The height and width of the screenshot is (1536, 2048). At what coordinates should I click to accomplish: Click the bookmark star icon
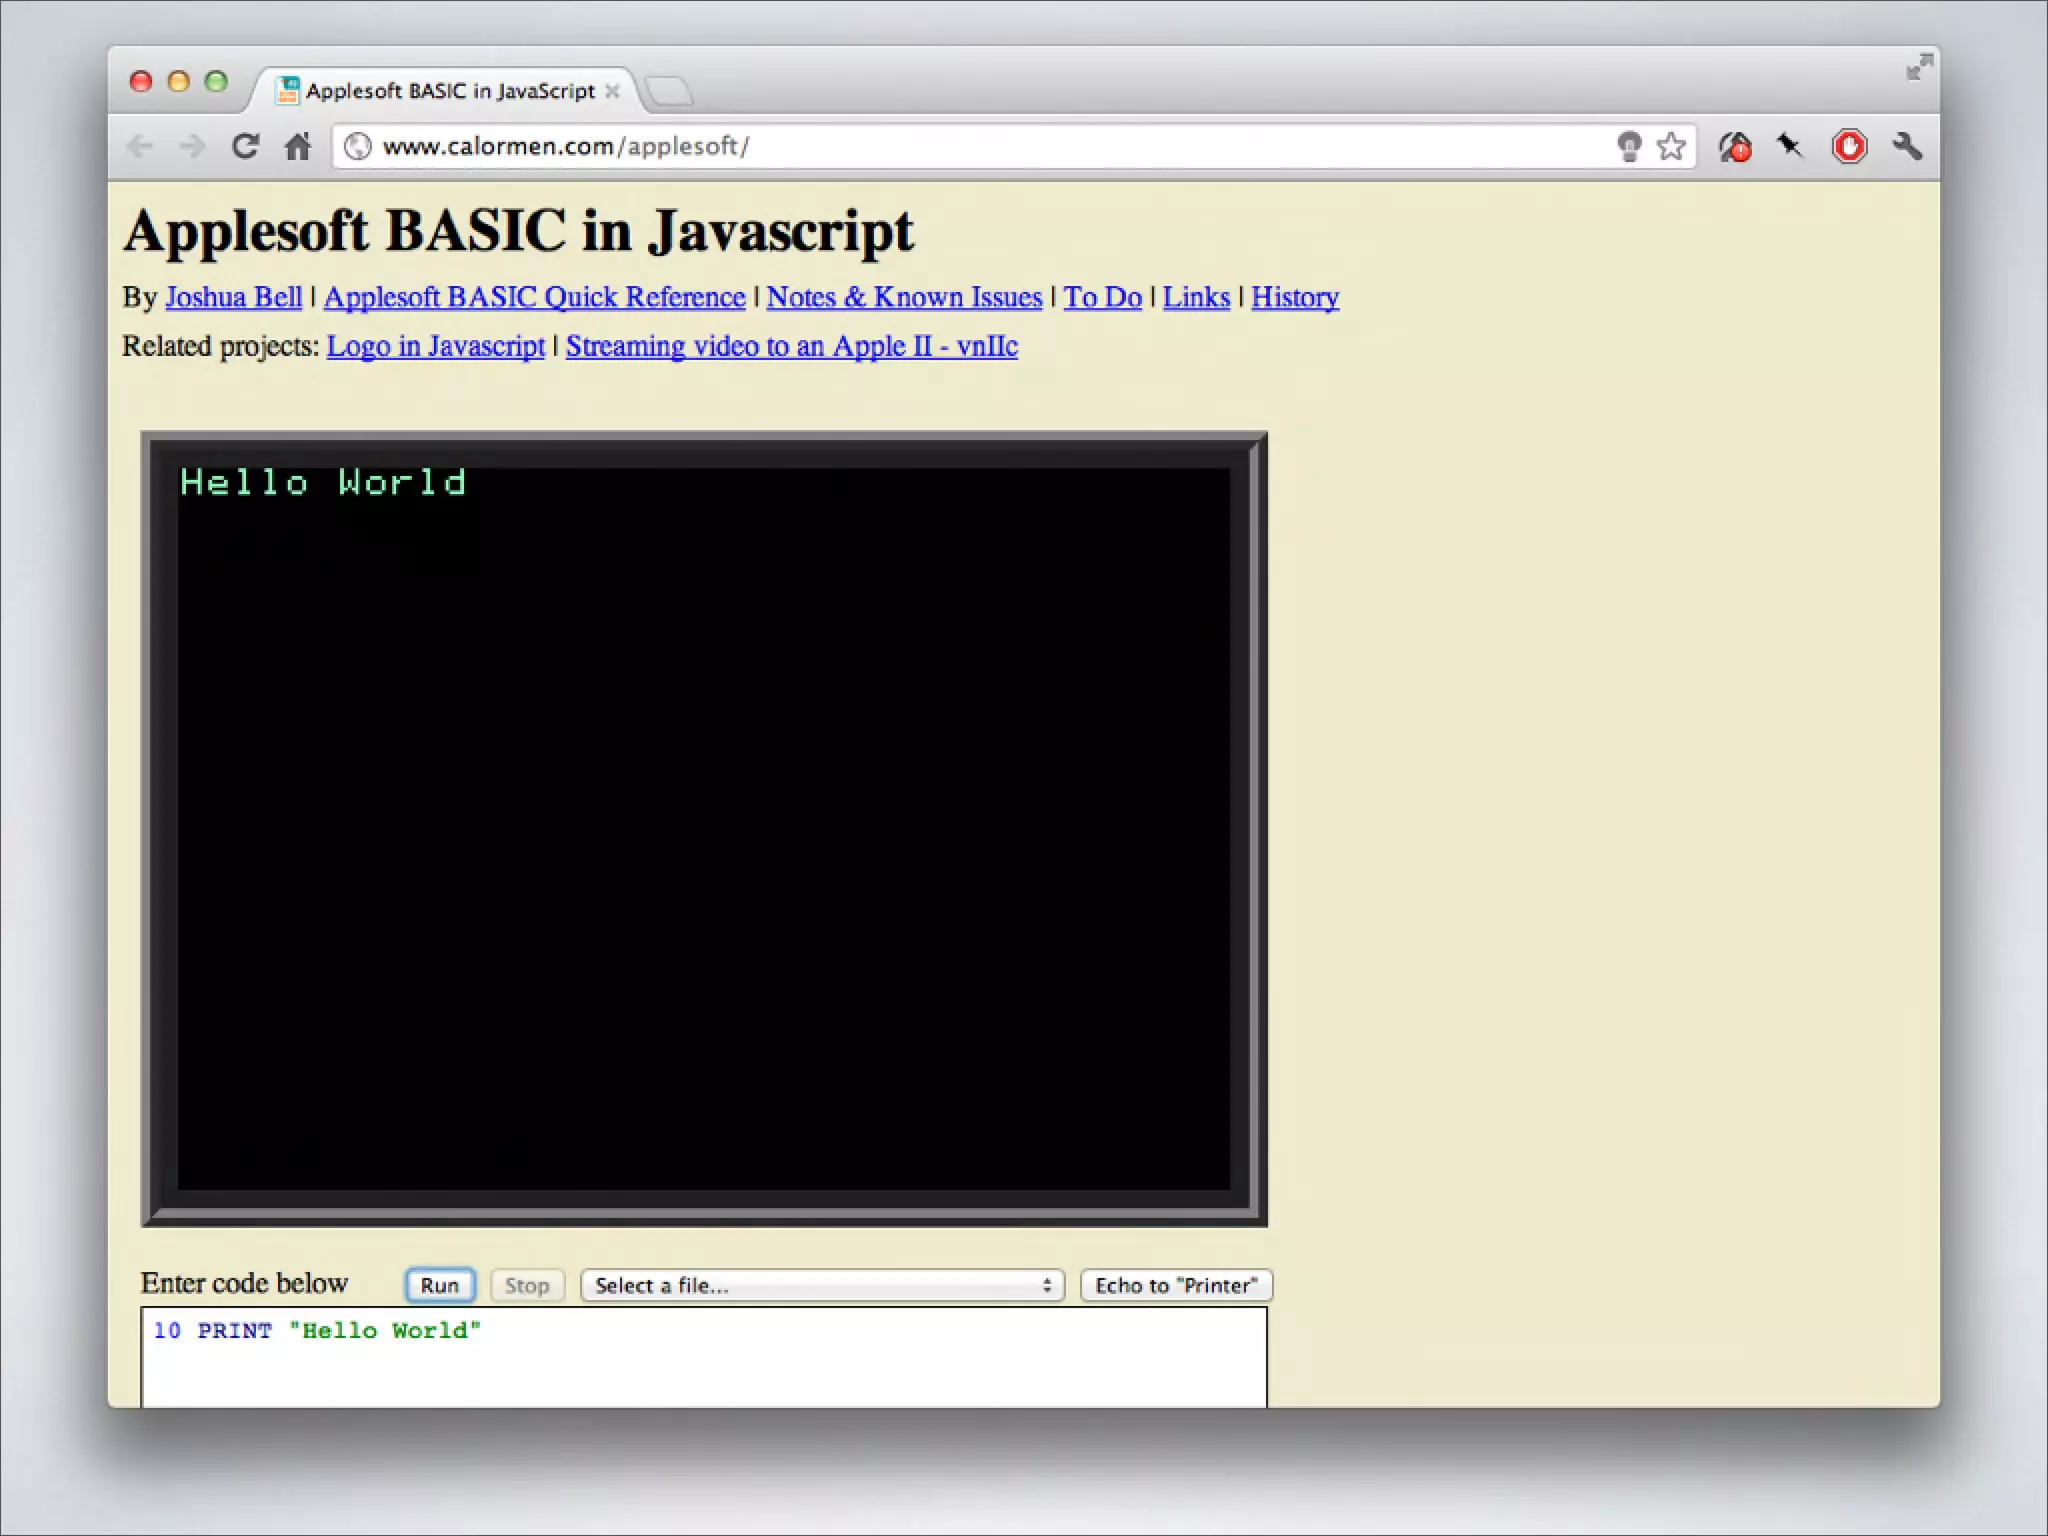(1671, 147)
